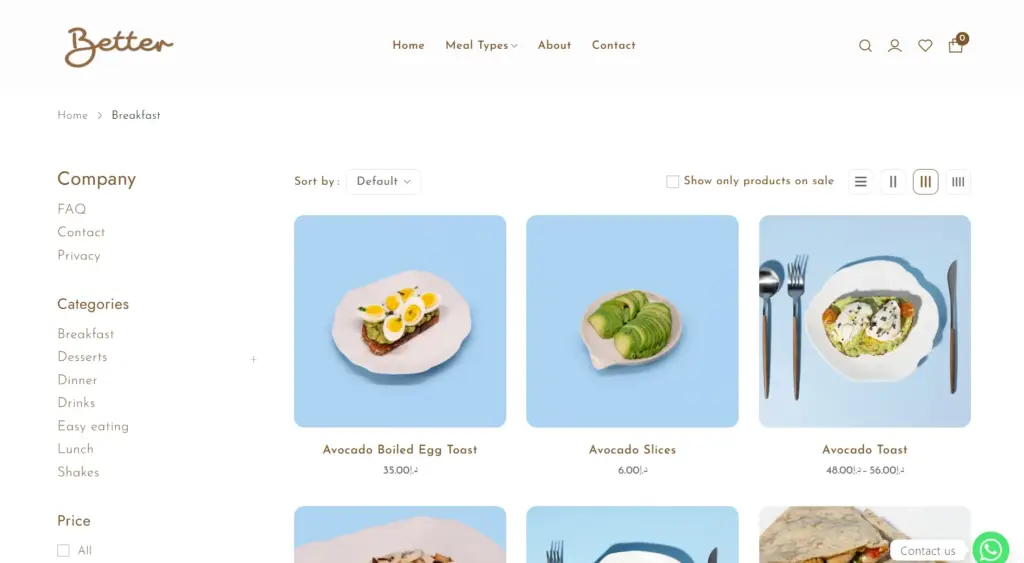Open the Avocado Slices product image

point(632,321)
